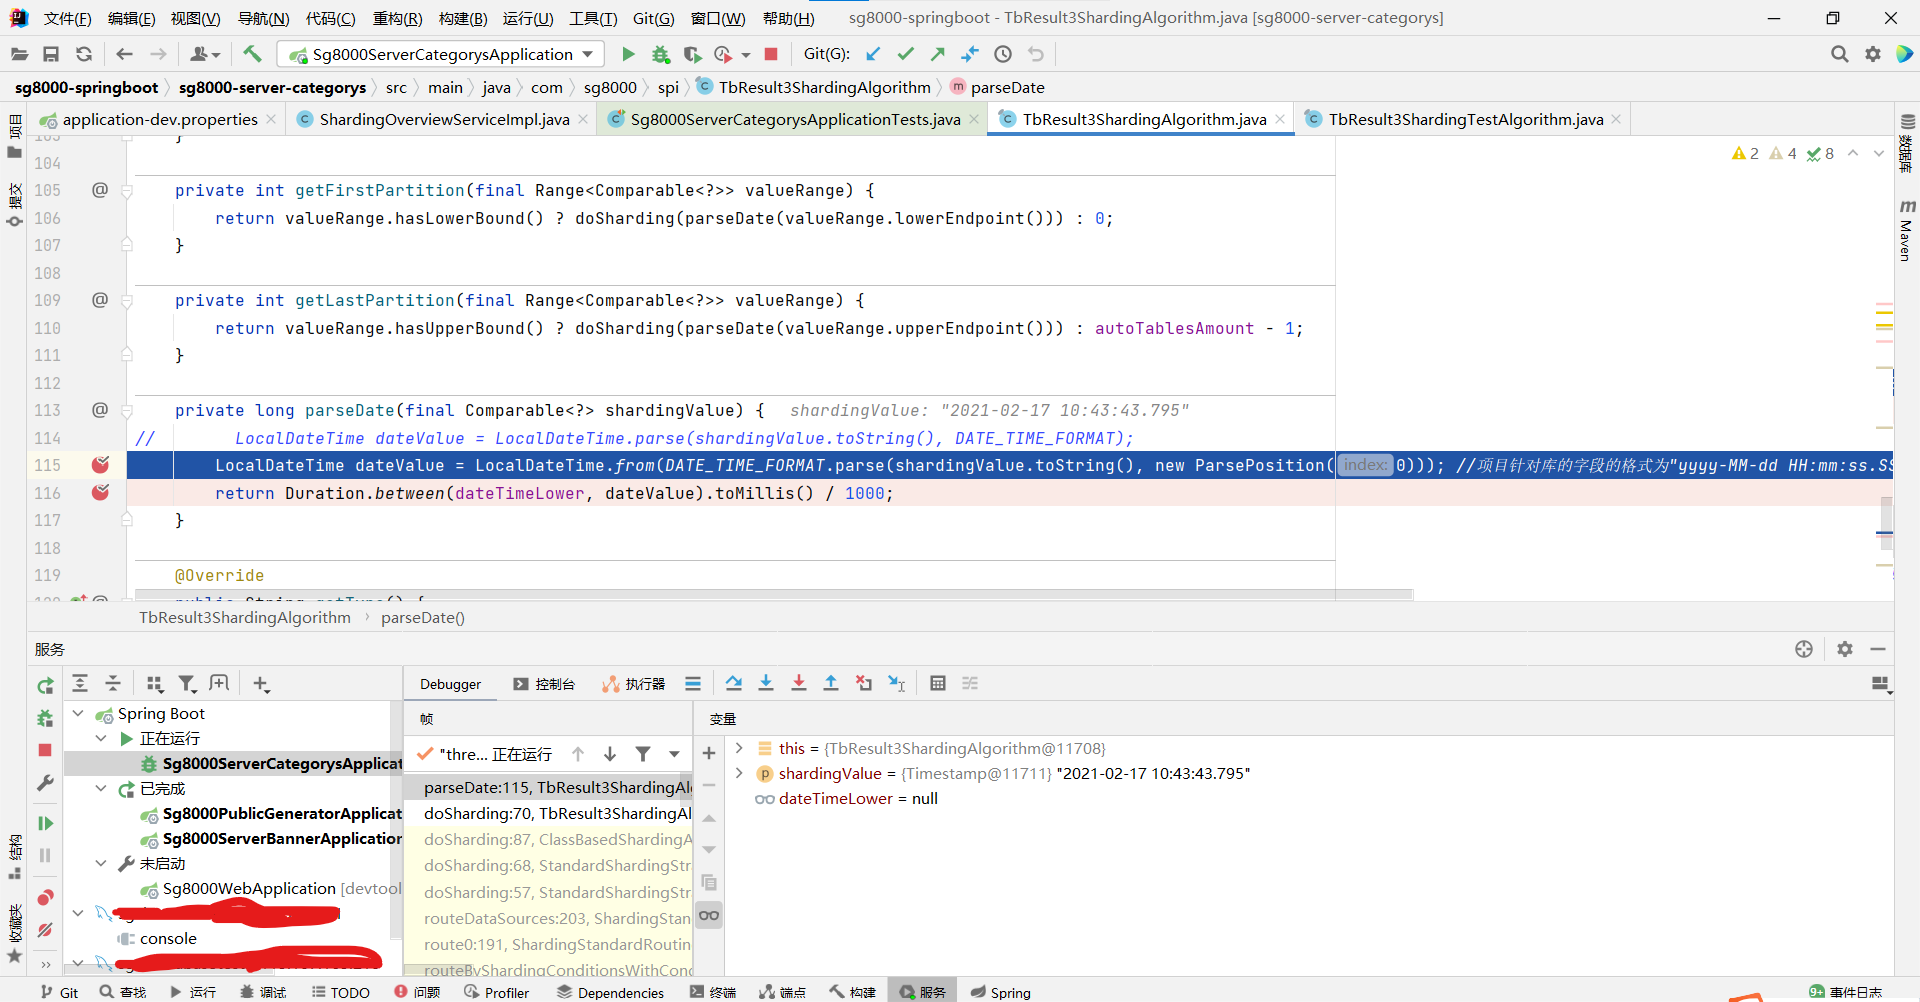Switch to the 控制台 debugger tab
Viewport: 1920px width, 1002px height.
tap(545, 683)
